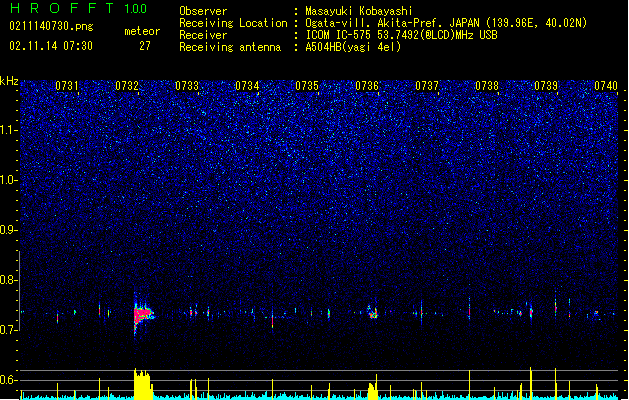Click the 1.0 kHz frequency label
629x400 pixels.
coord(8,180)
